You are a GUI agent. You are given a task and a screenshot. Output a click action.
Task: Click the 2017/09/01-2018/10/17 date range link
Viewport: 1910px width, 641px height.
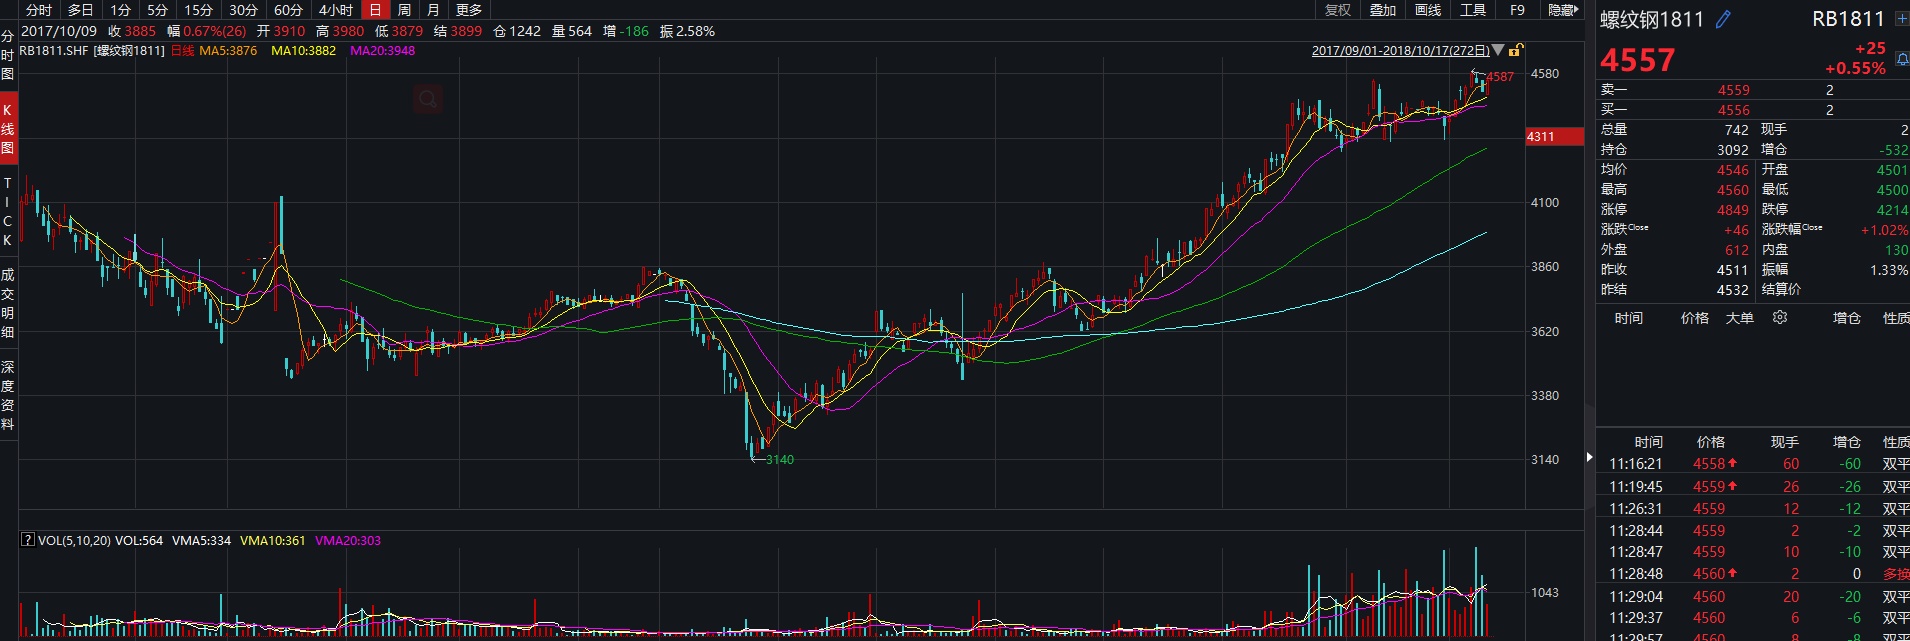point(1400,50)
